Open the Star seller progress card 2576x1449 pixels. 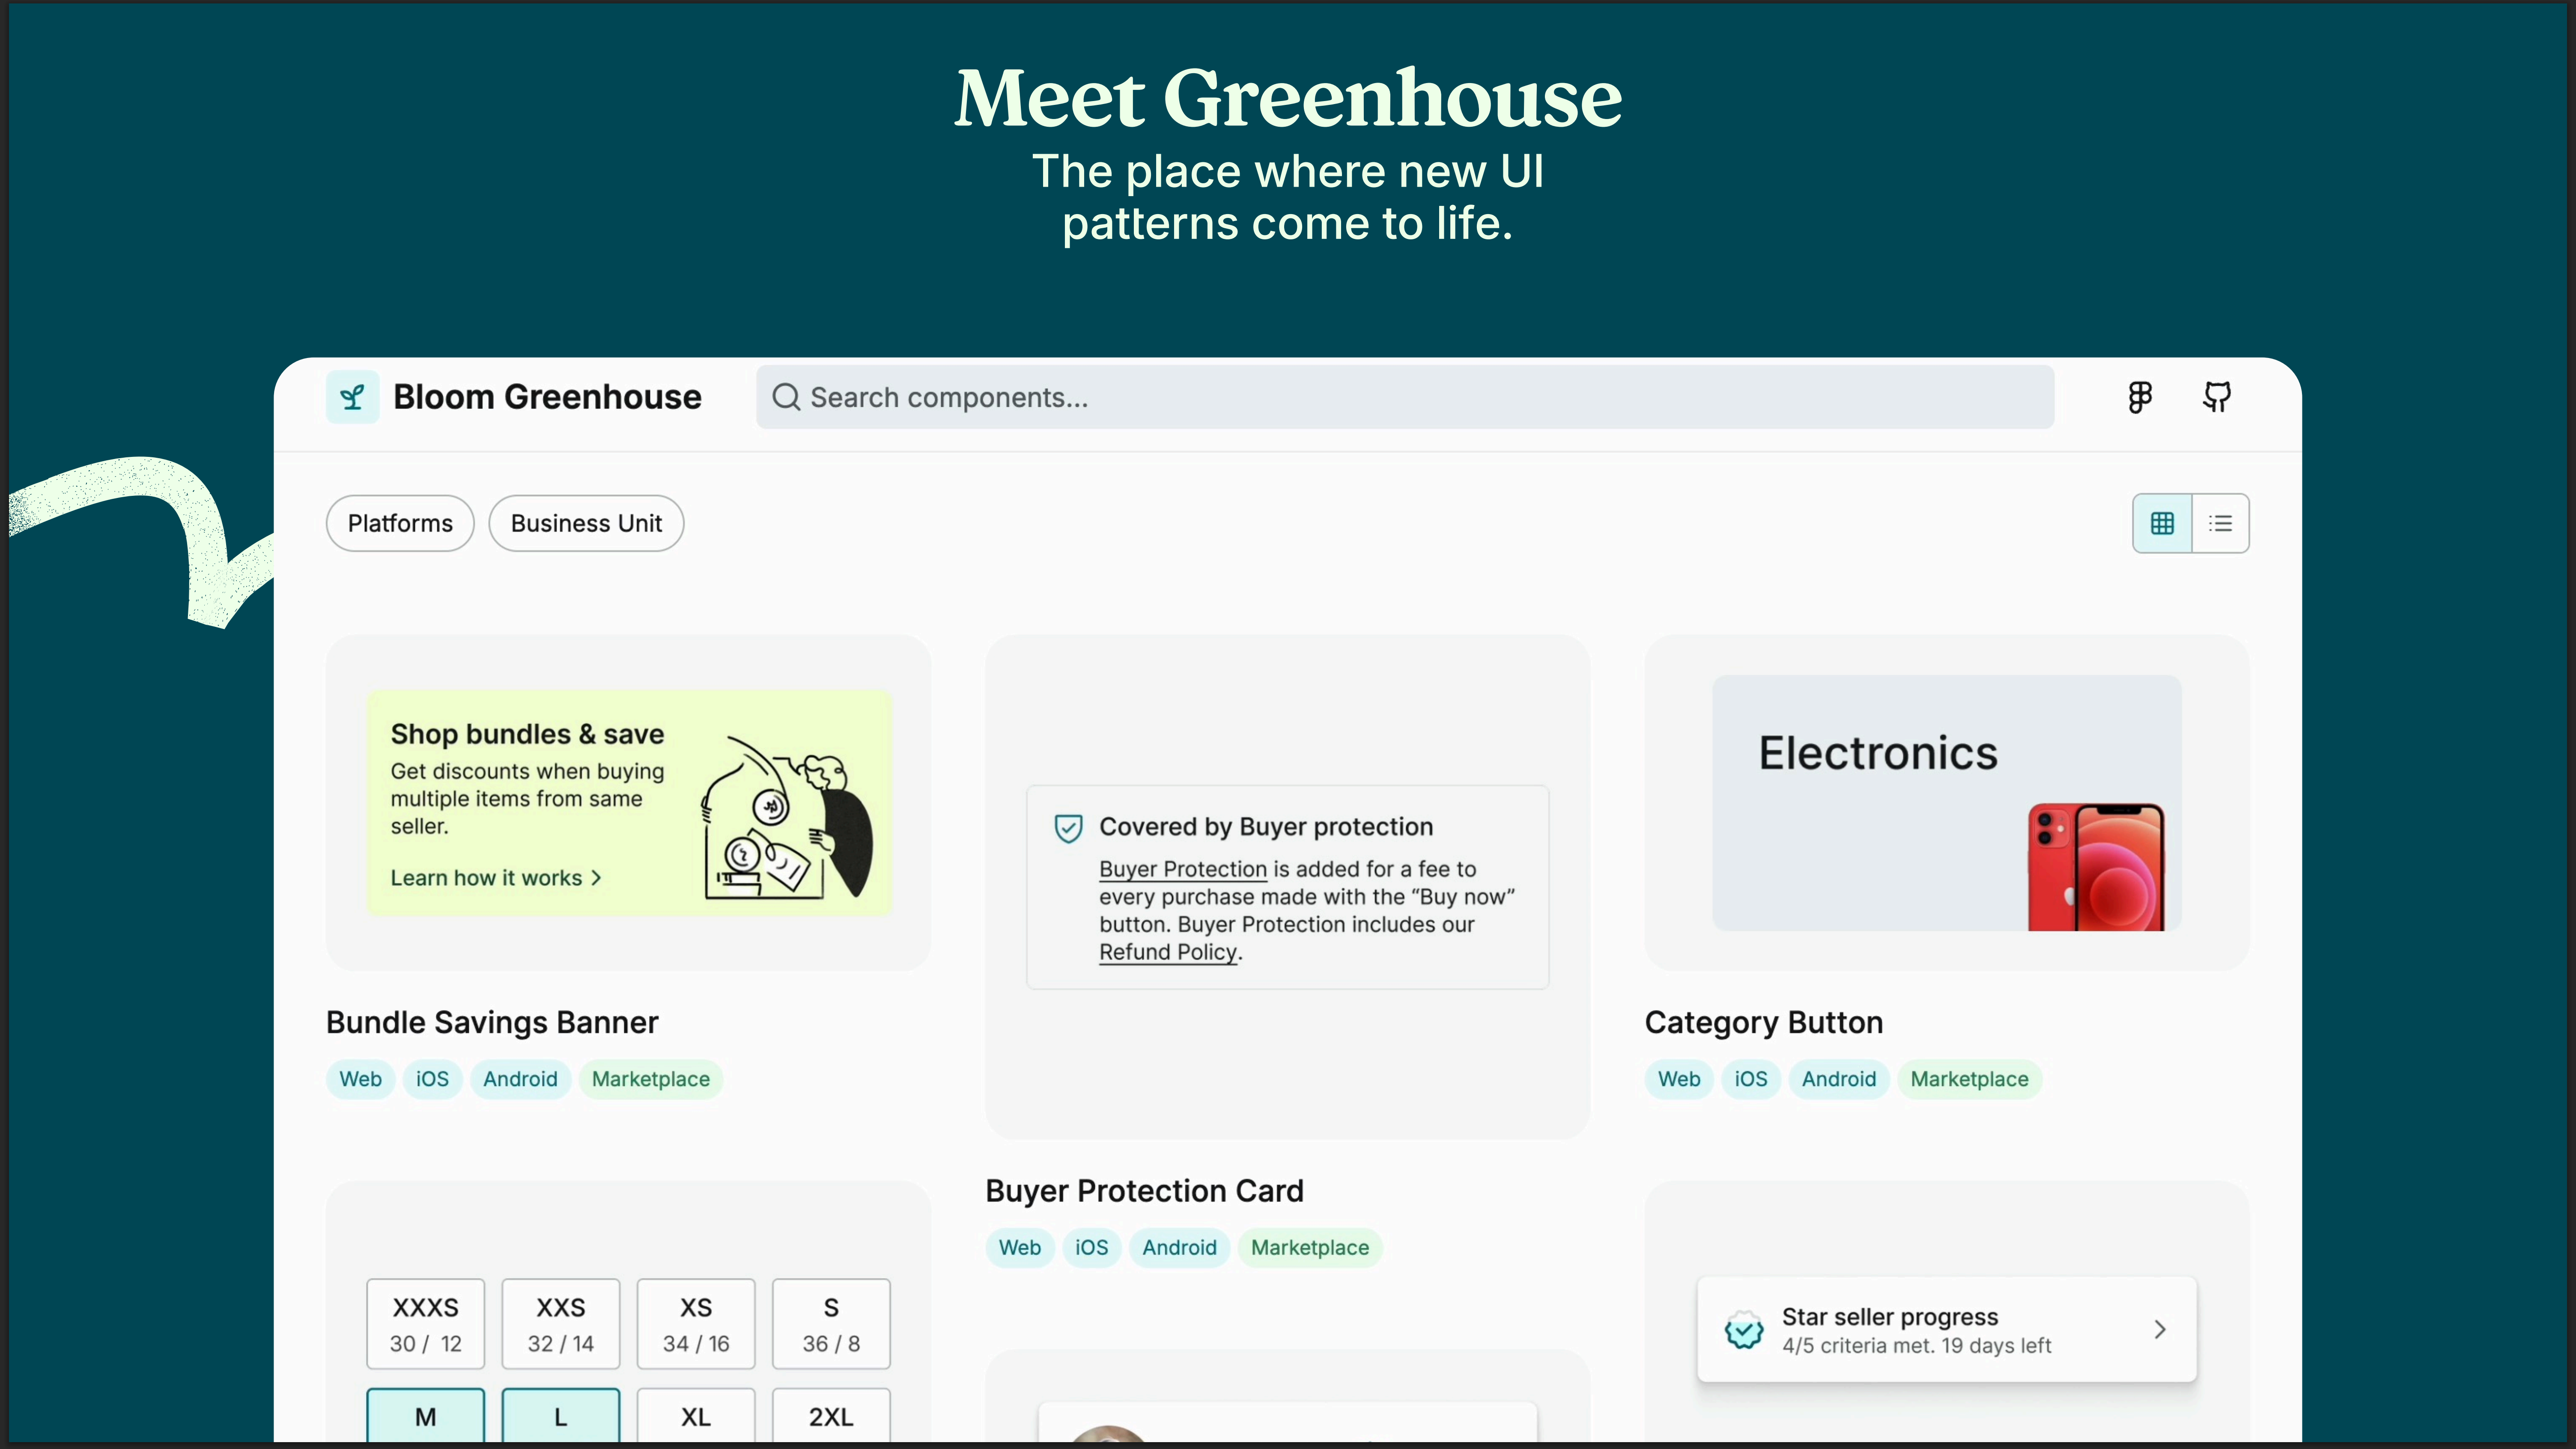pyautogui.click(x=1947, y=1329)
